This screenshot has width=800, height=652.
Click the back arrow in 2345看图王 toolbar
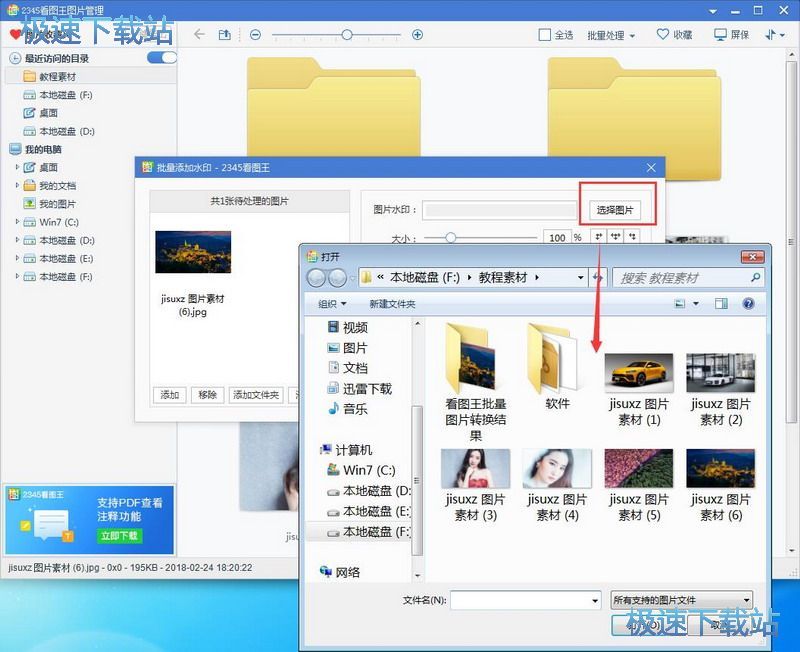pos(199,34)
